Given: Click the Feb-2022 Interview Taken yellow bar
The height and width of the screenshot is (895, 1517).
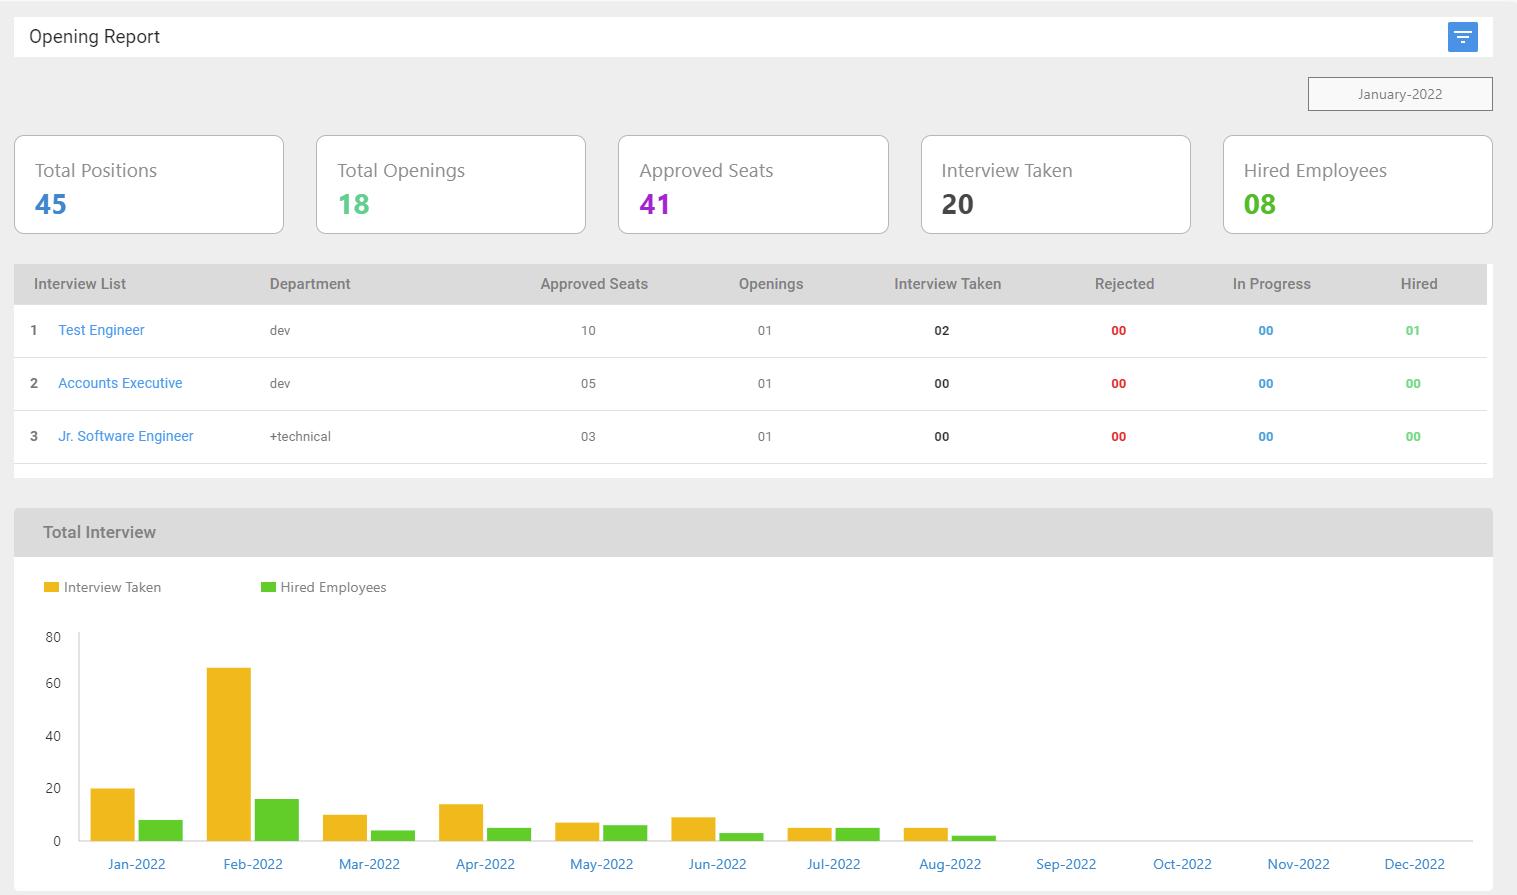Looking at the screenshot, I should [229, 754].
